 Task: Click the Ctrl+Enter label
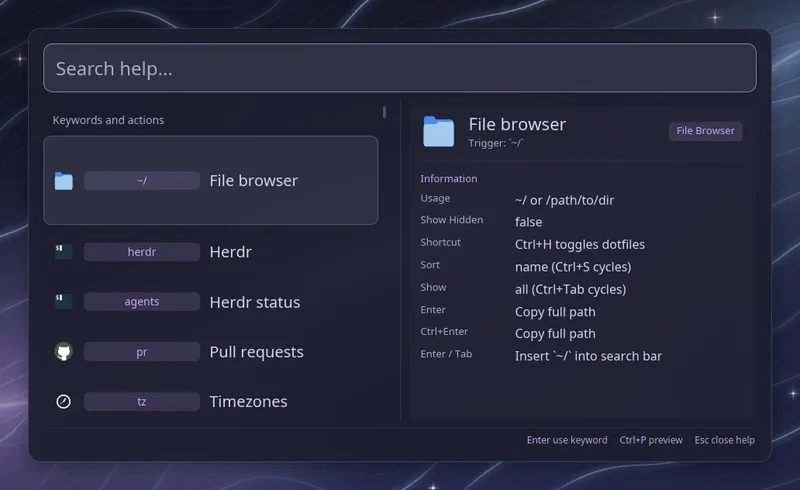(x=444, y=332)
